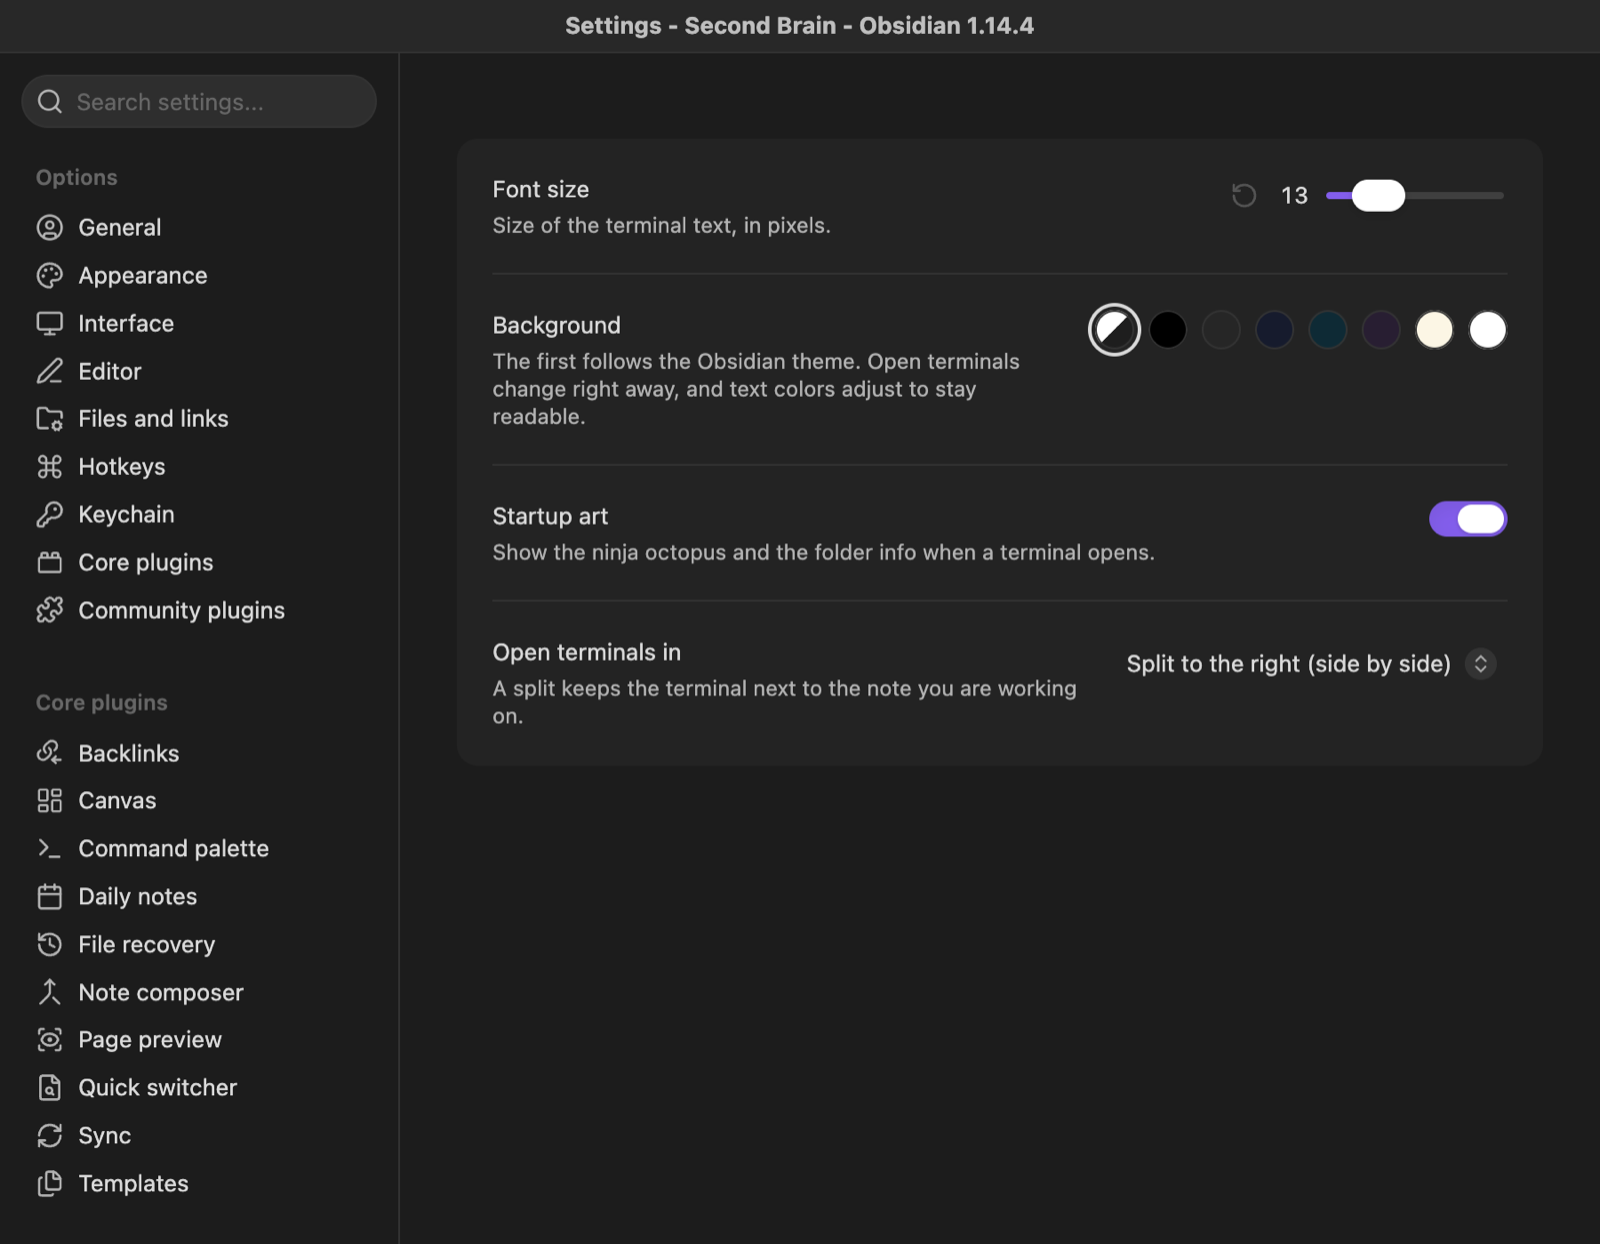This screenshot has height=1244, width=1600.
Task: Focus the Search settings field
Action: (199, 102)
